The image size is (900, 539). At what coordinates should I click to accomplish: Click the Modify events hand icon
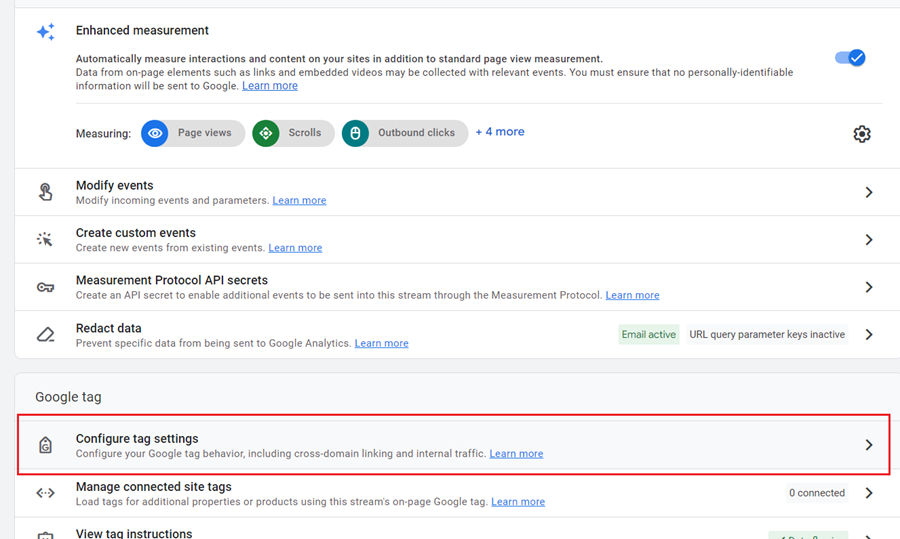click(x=45, y=192)
